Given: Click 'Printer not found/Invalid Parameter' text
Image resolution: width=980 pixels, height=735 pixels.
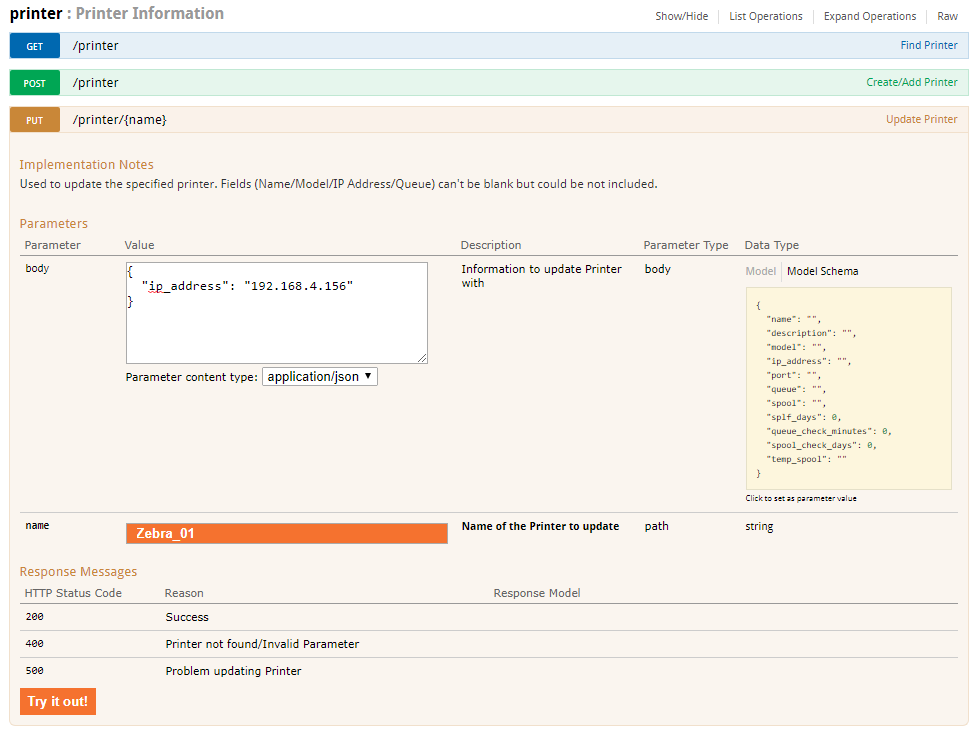Looking at the screenshot, I should coord(262,644).
